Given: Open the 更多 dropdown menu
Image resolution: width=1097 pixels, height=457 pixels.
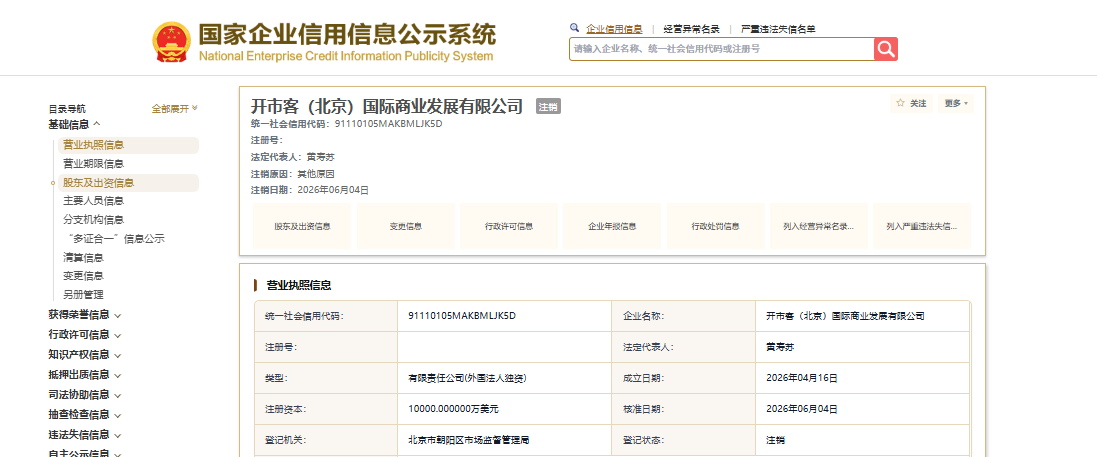Looking at the screenshot, I should (x=956, y=104).
